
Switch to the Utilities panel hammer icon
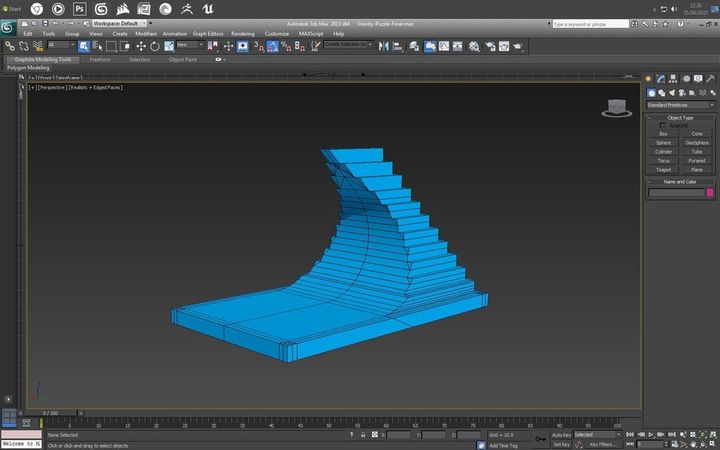[x=709, y=79]
